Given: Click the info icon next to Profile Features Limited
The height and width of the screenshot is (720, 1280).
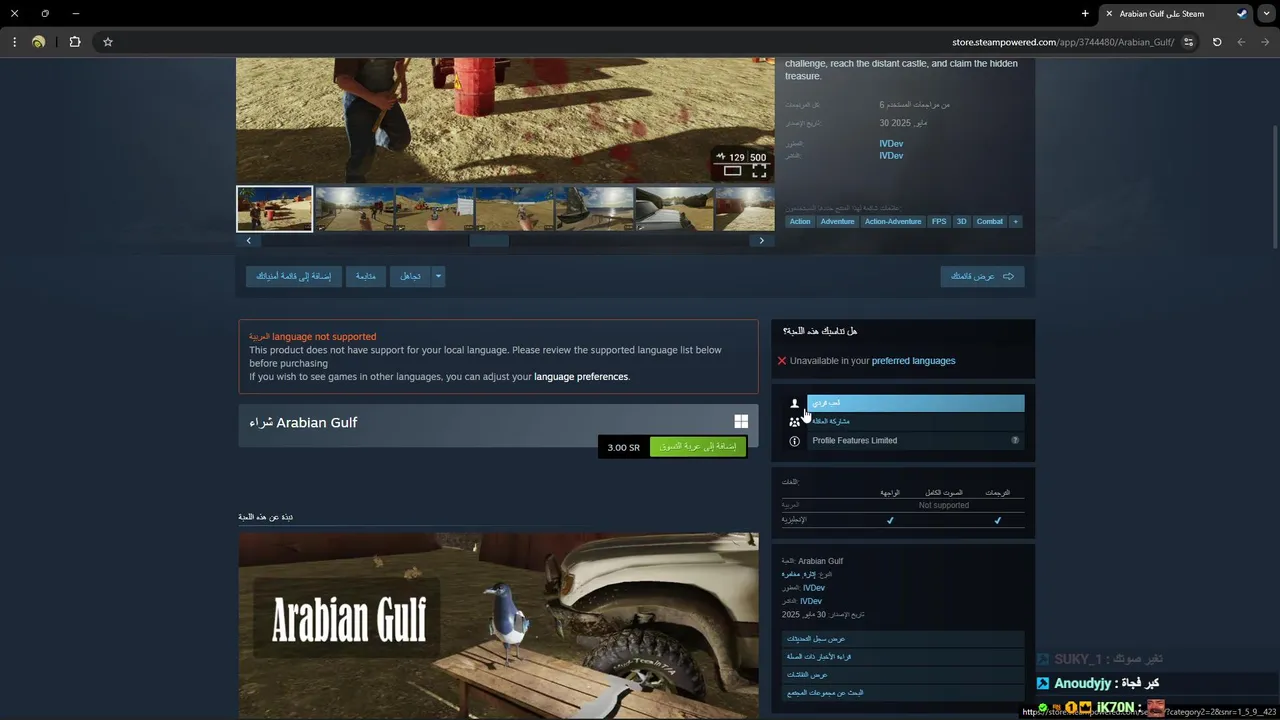Looking at the screenshot, I should (795, 441).
